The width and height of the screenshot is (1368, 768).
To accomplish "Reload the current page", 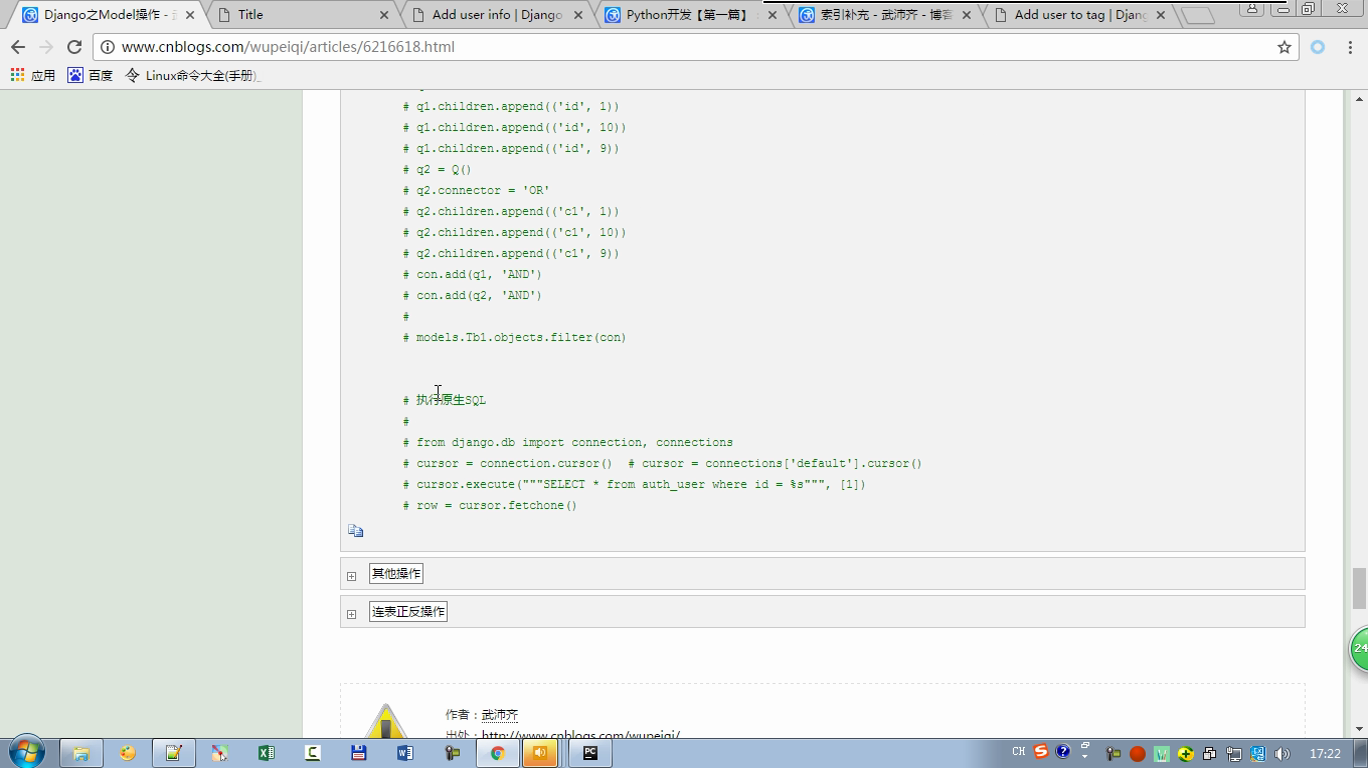I will coord(74,47).
